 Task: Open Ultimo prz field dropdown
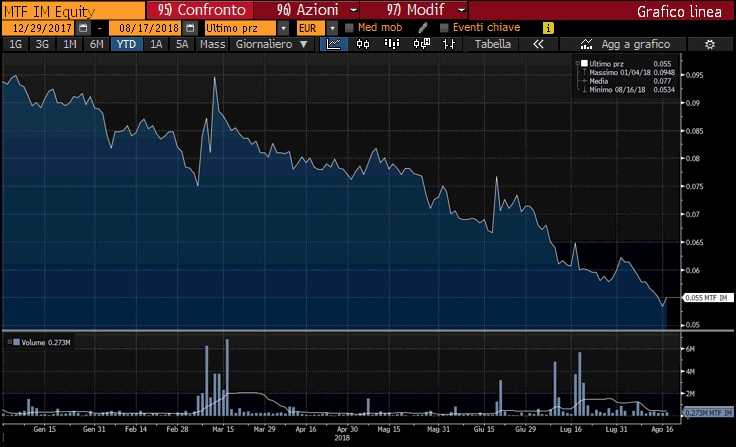(x=283, y=28)
